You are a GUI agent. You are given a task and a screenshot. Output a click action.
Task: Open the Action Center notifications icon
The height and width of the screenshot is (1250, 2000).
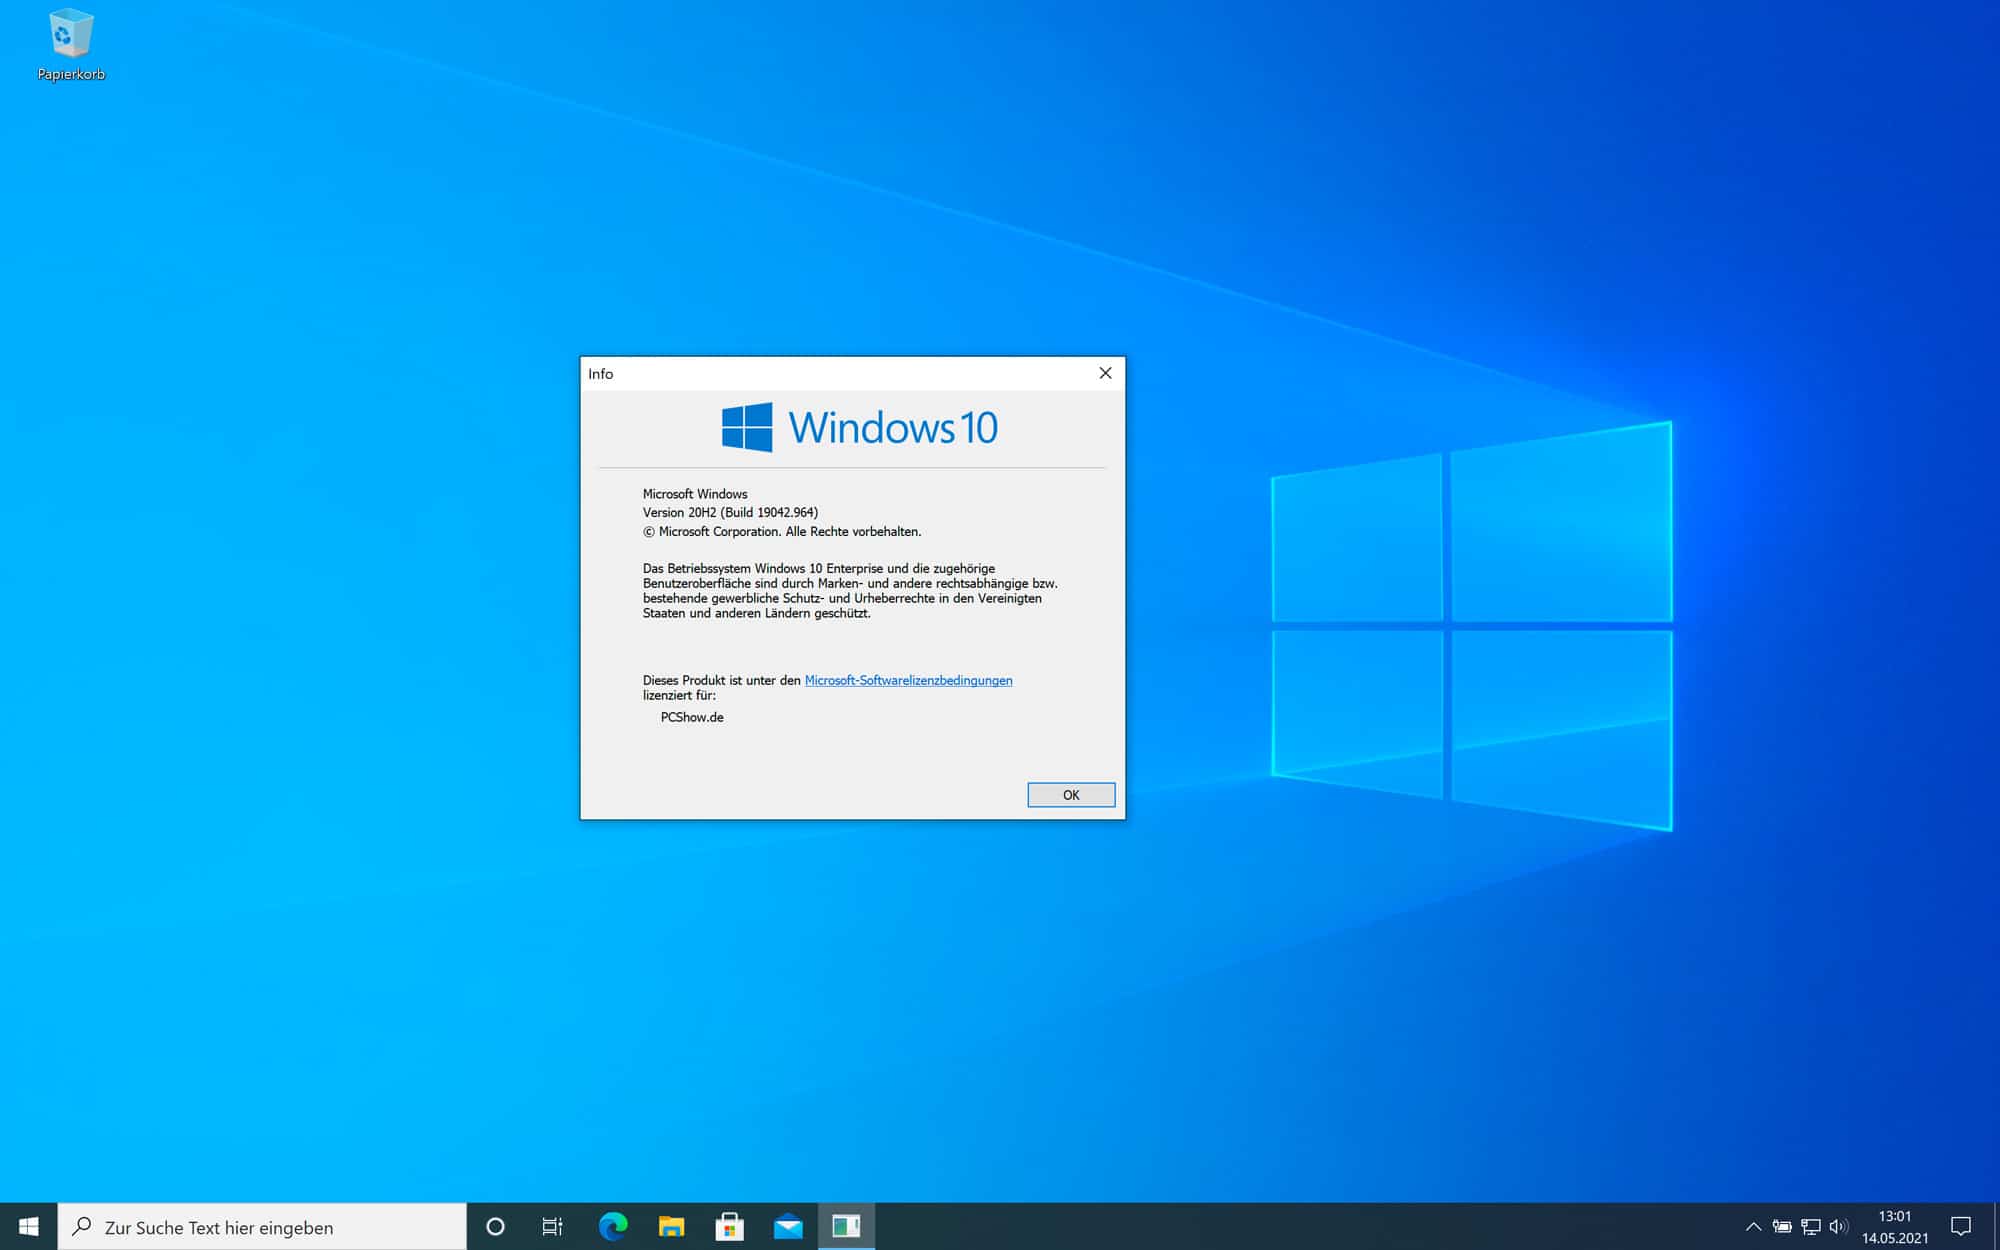pos(1961,1226)
